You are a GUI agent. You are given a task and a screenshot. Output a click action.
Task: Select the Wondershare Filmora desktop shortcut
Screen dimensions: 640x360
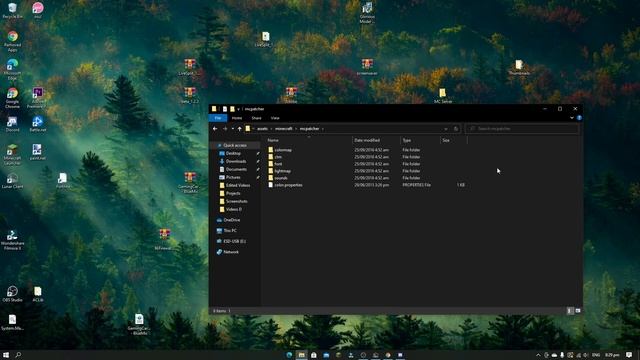(x=12, y=240)
